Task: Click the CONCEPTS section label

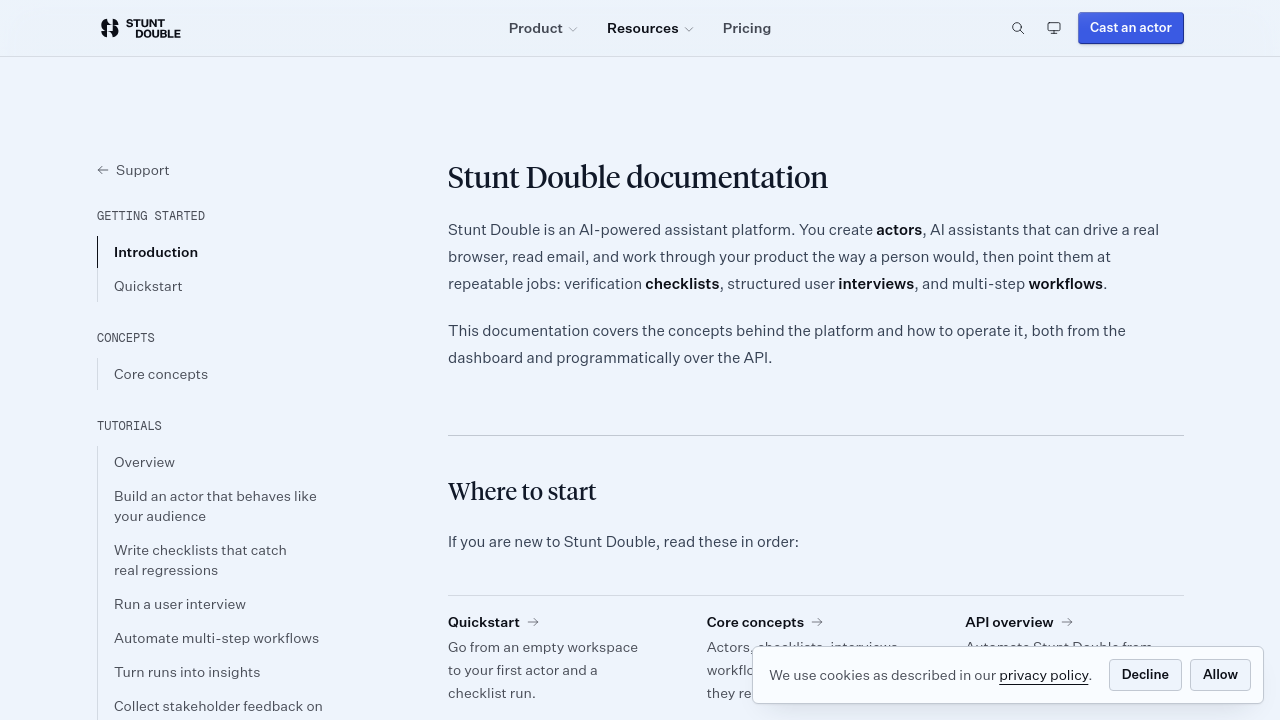Action: click(x=126, y=338)
